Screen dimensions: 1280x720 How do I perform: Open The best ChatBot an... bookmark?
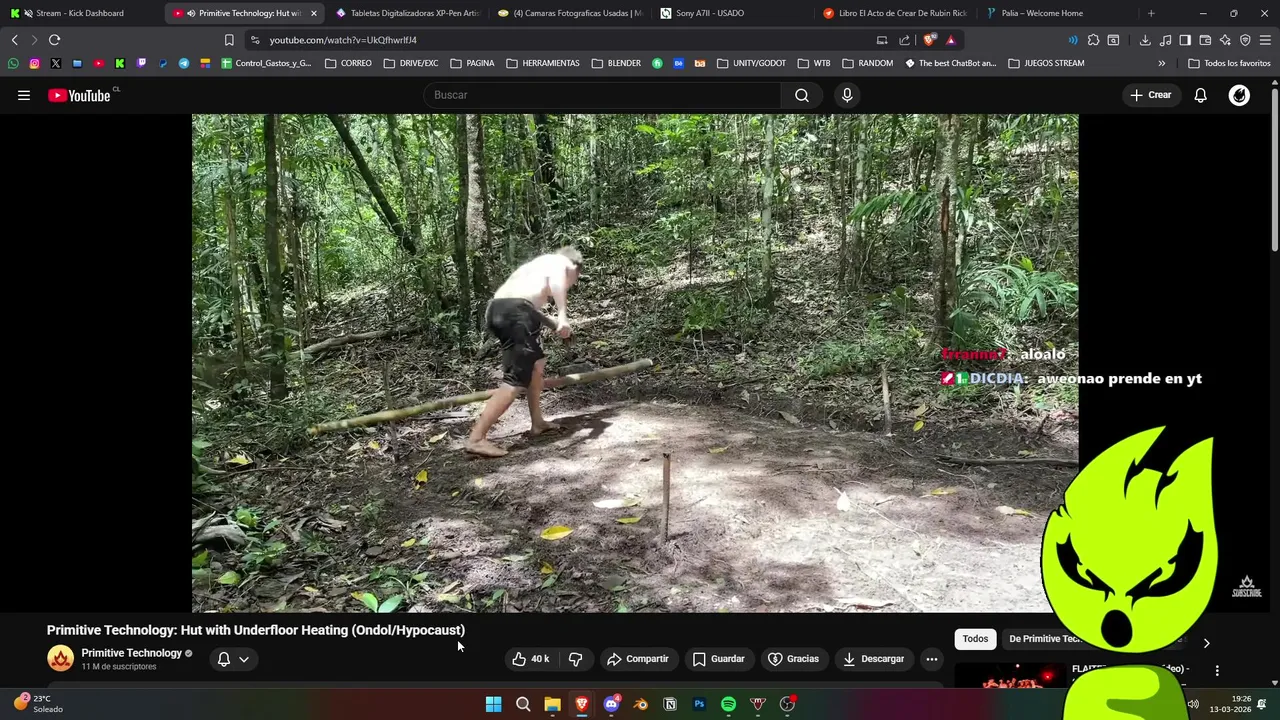click(x=951, y=63)
